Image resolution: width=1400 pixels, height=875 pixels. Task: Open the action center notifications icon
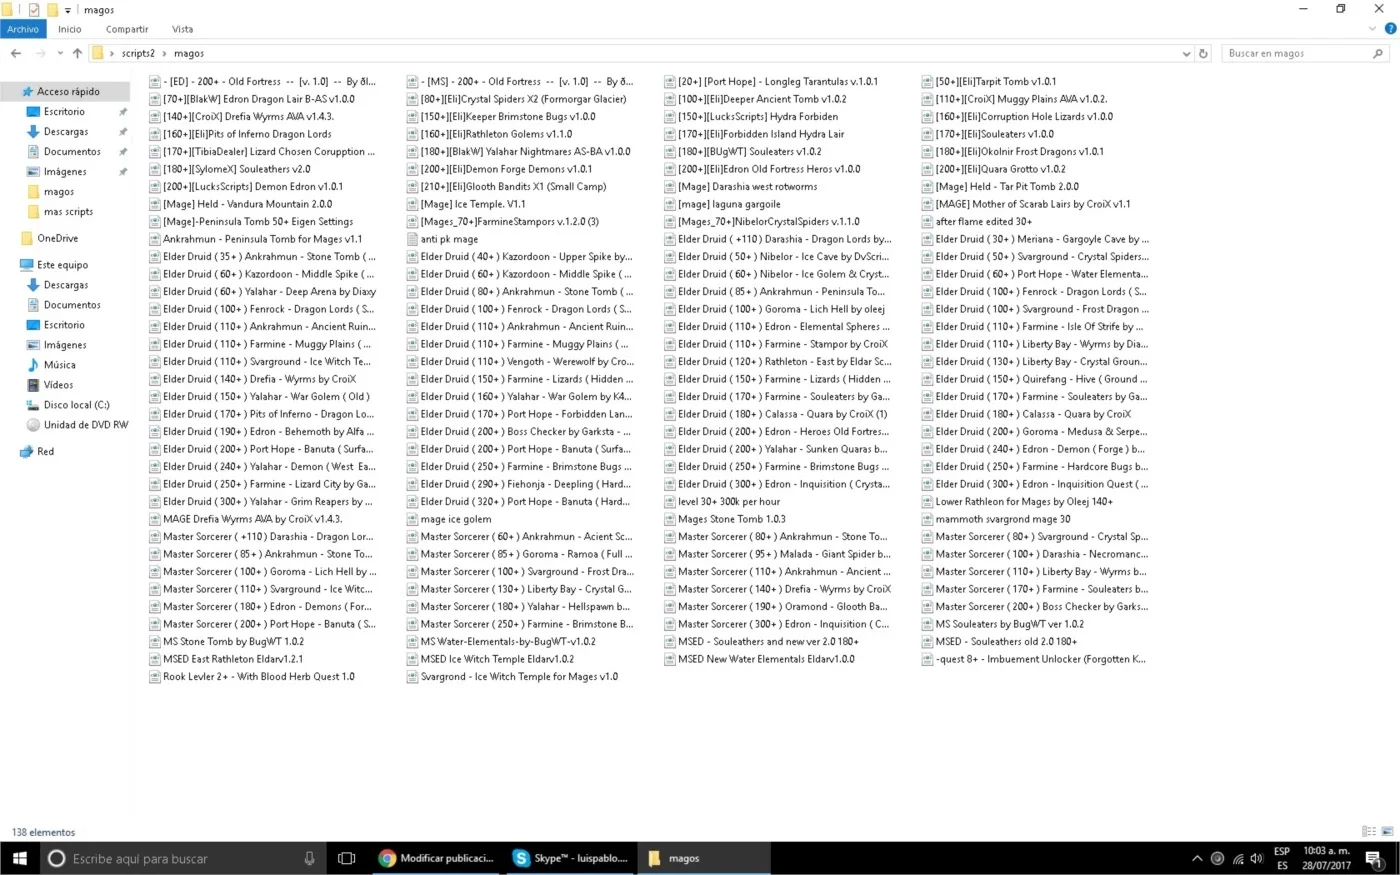coord(1374,858)
